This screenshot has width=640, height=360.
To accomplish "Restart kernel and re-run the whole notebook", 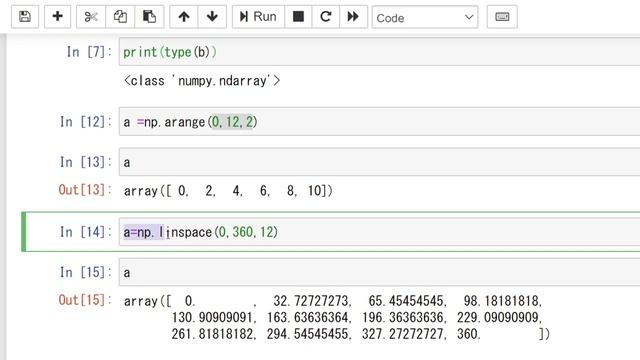I will [x=353, y=17].
